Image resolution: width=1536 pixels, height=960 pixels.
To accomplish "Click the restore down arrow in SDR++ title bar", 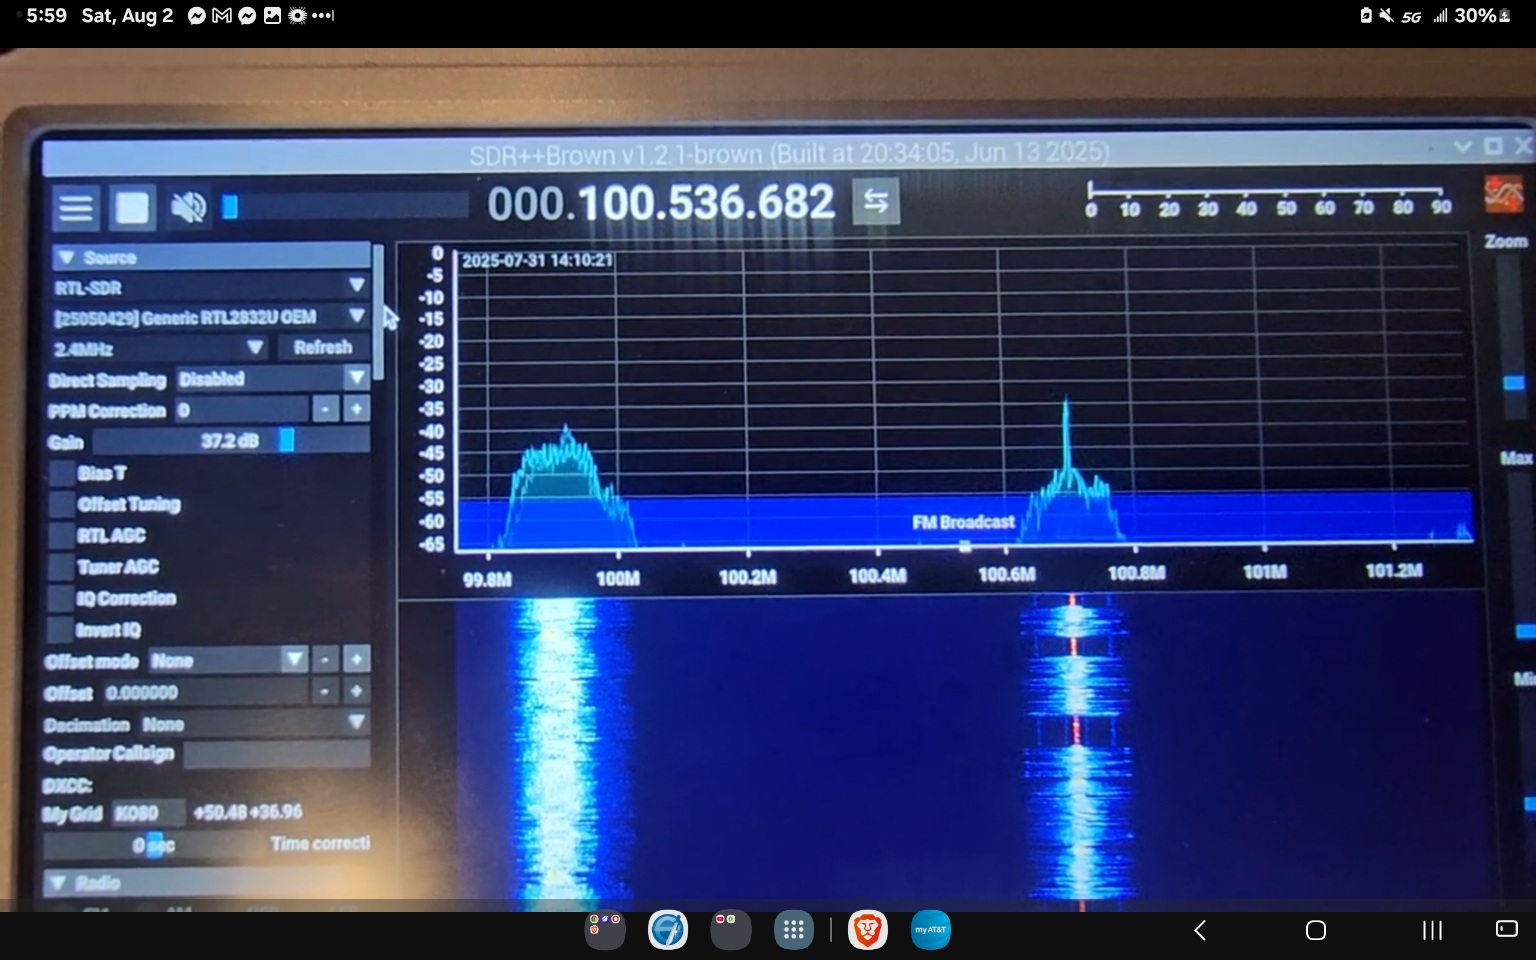I will (x=1462, y=146).
